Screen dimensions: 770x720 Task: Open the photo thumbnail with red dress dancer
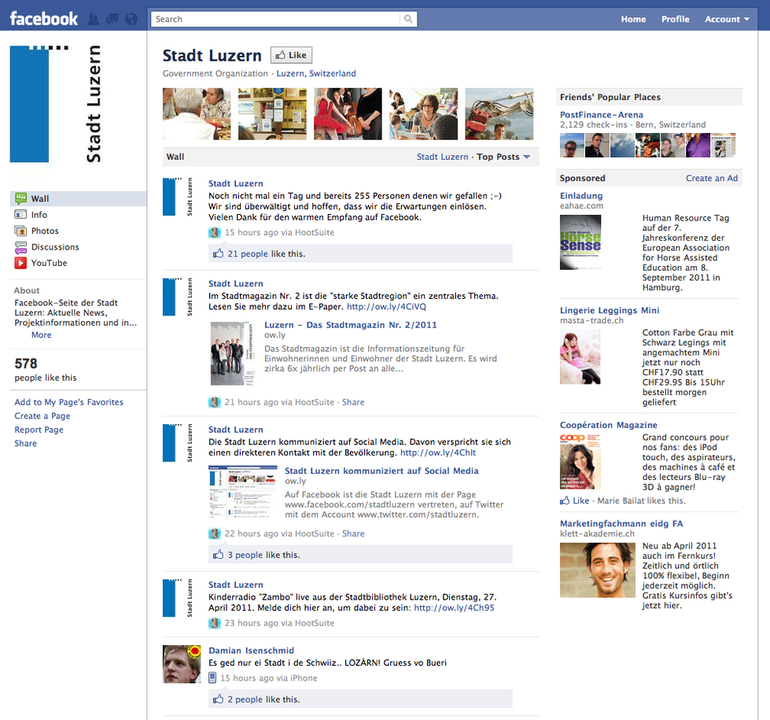point(348,114)
